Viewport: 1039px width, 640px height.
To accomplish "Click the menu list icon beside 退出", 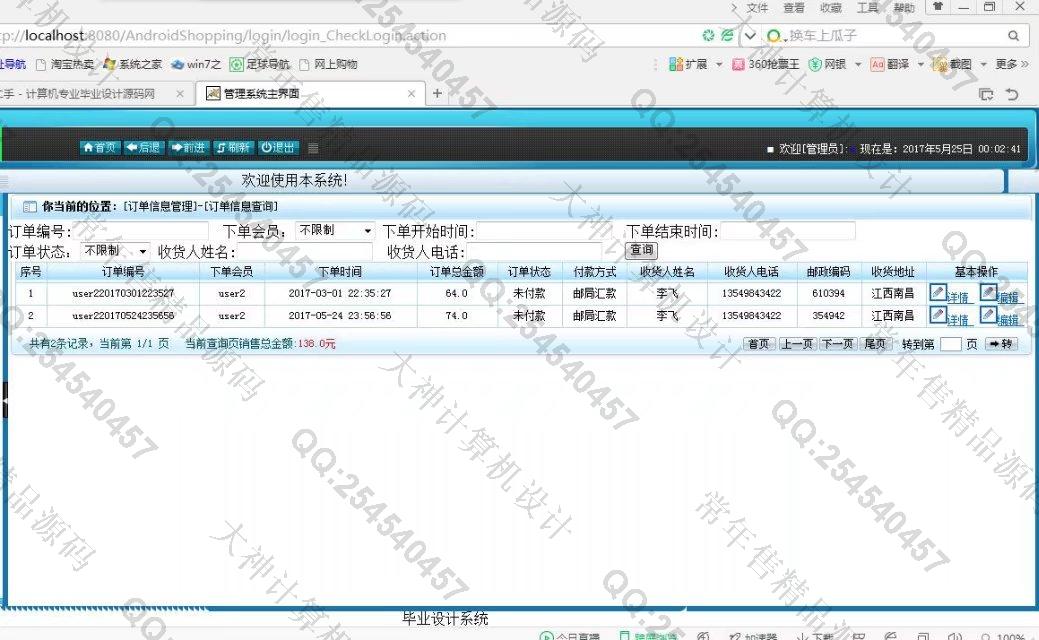I will pyautogui.click(x=313, y=148).
